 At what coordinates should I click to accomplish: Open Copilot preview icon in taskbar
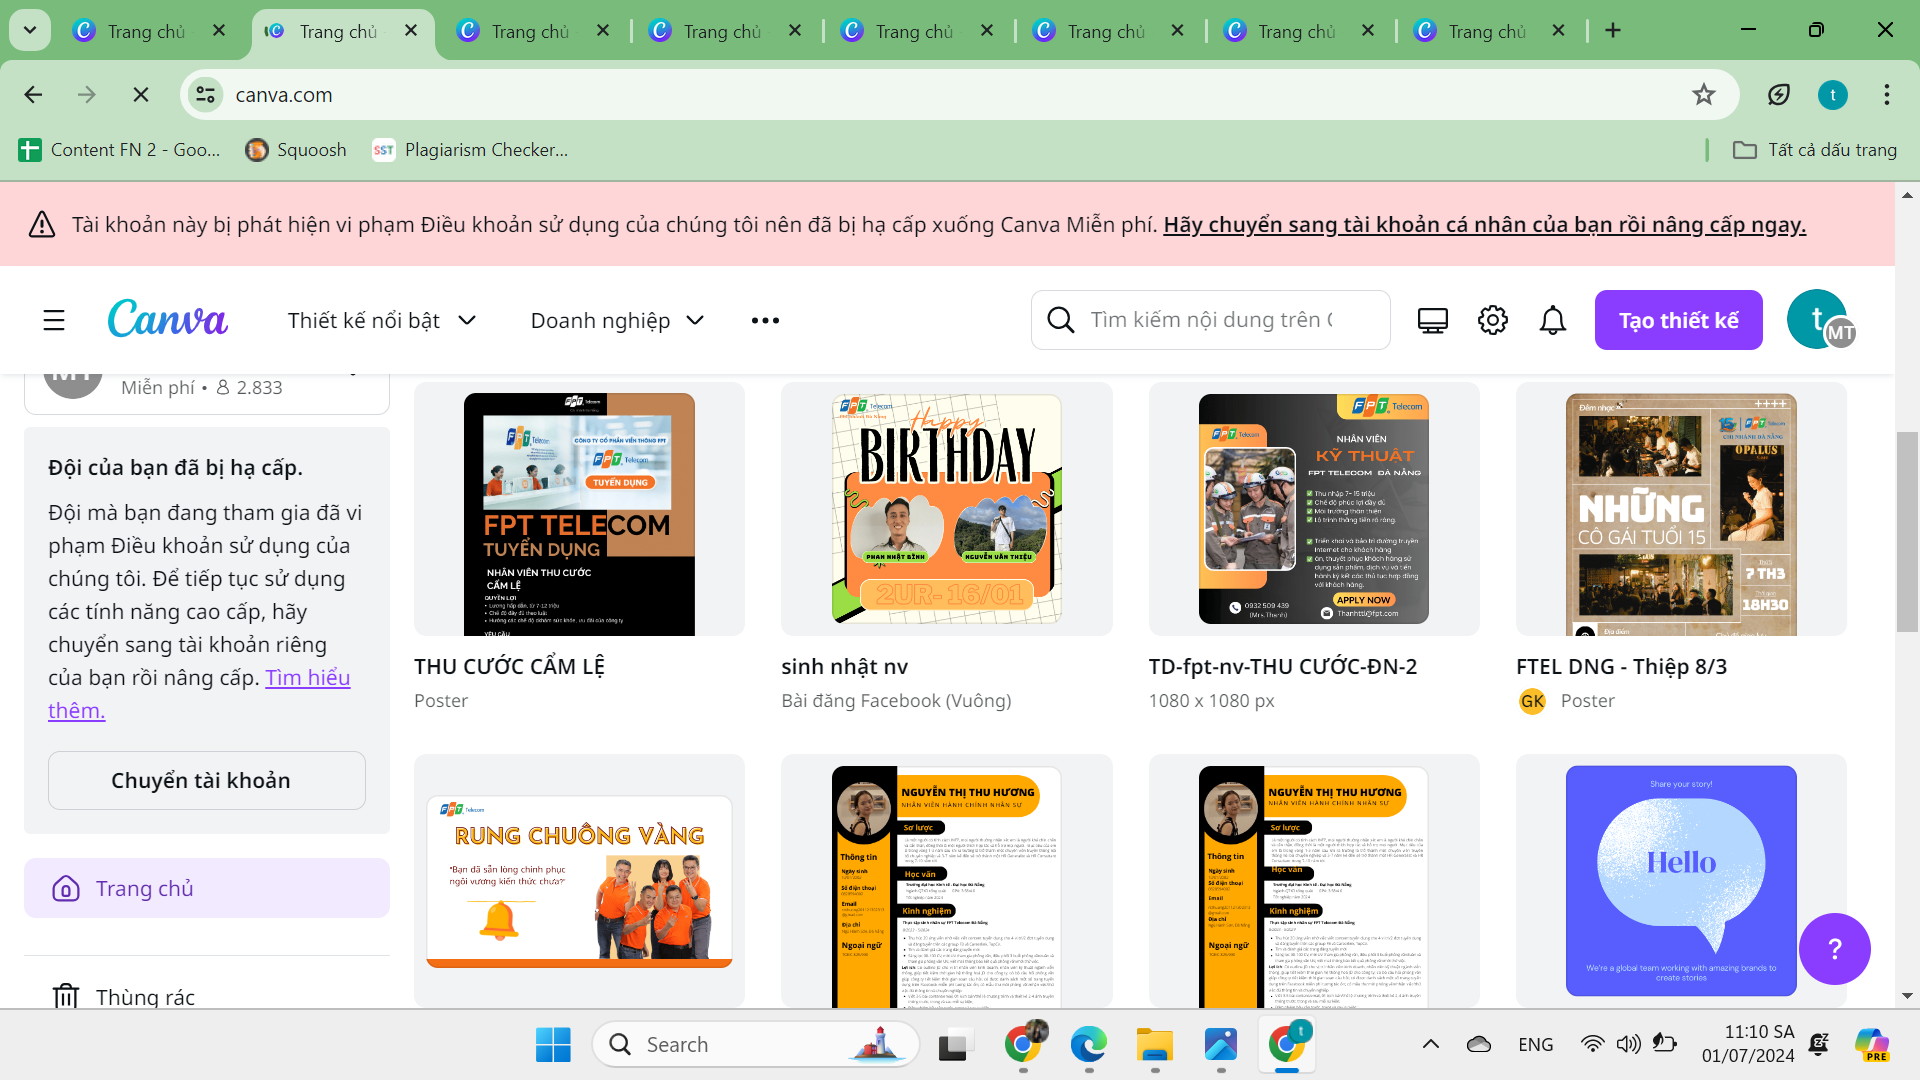[1871, 1044]
